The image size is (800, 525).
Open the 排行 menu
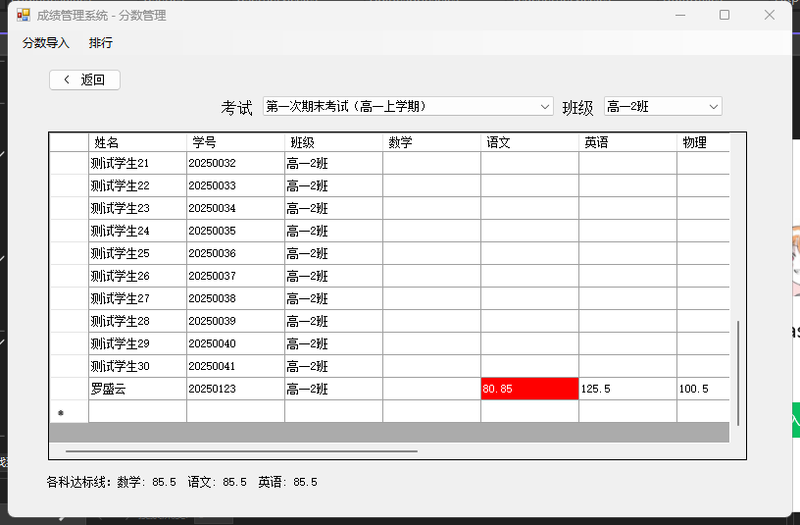point(101,43)
